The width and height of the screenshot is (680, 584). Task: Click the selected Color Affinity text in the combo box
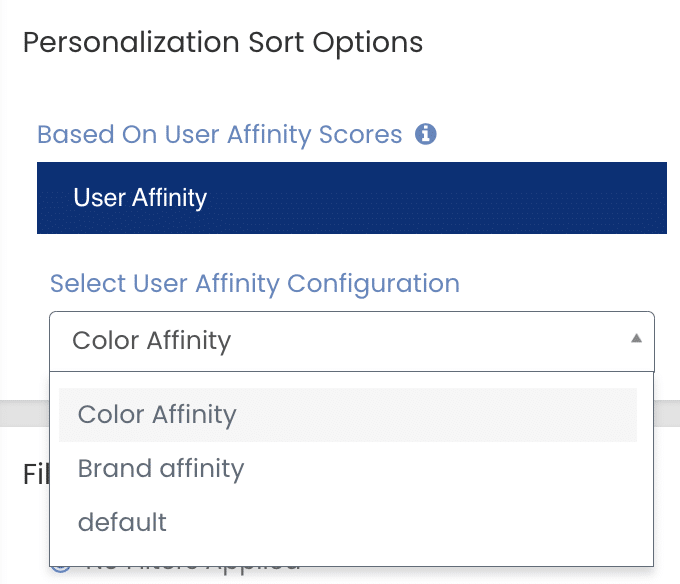[x=151, y=341]
